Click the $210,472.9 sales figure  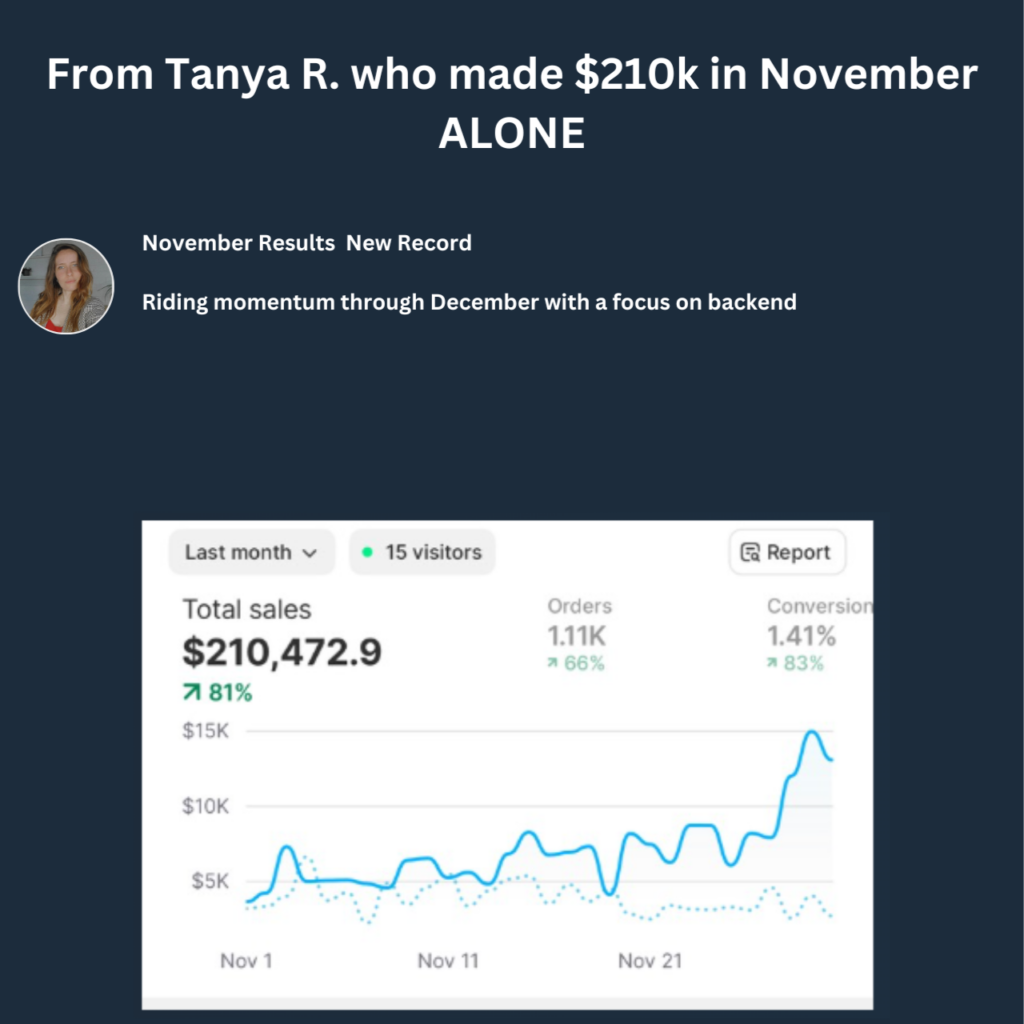click(282, 653)
